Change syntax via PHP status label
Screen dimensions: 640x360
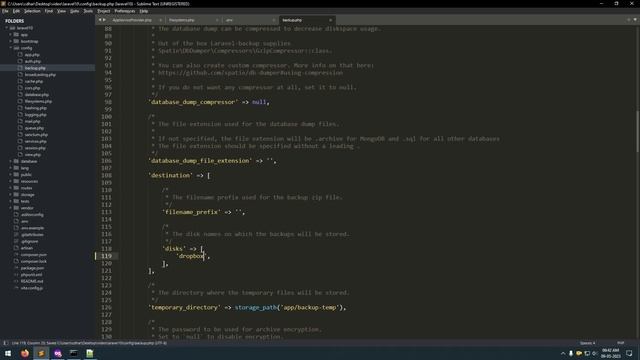coord(620,343)
